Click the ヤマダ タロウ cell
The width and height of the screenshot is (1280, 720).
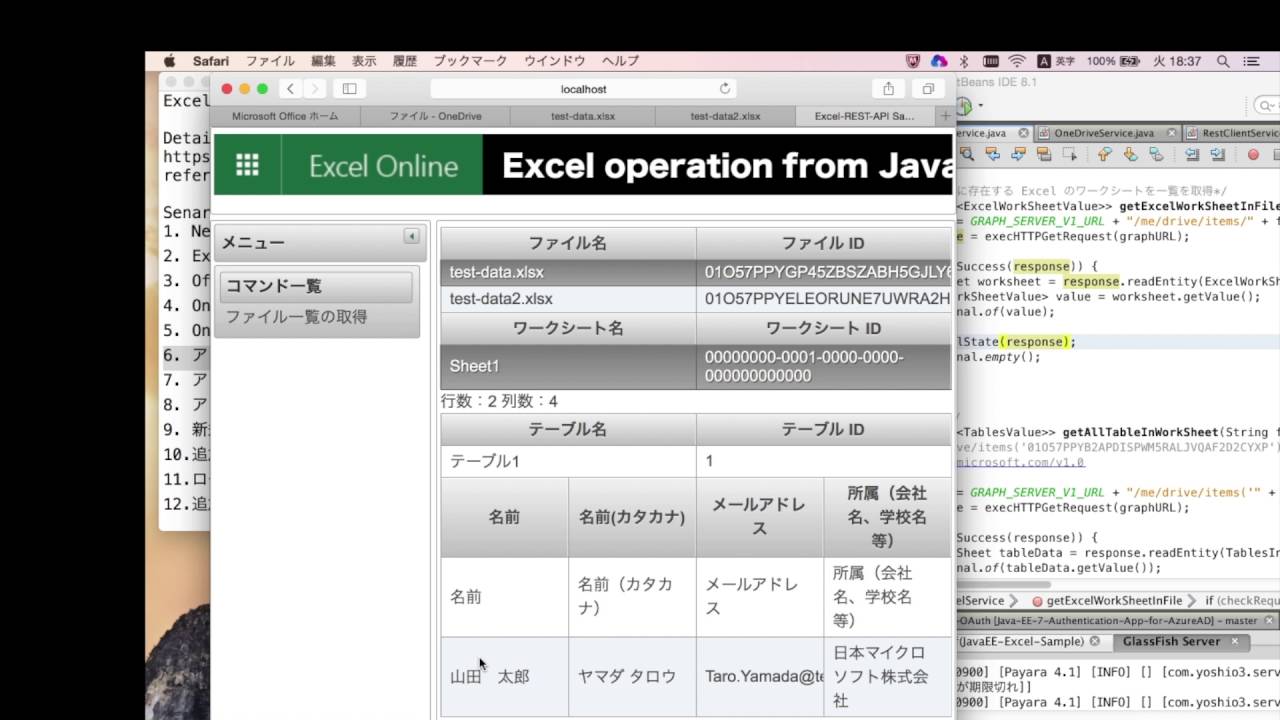click(632, 676)
